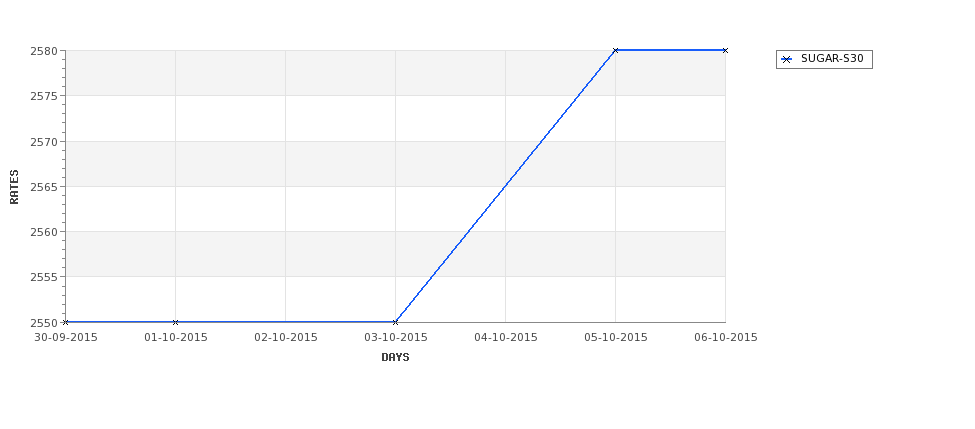Click the 2550 y-axis value label

pyautogui.click(x=44, y=323)
